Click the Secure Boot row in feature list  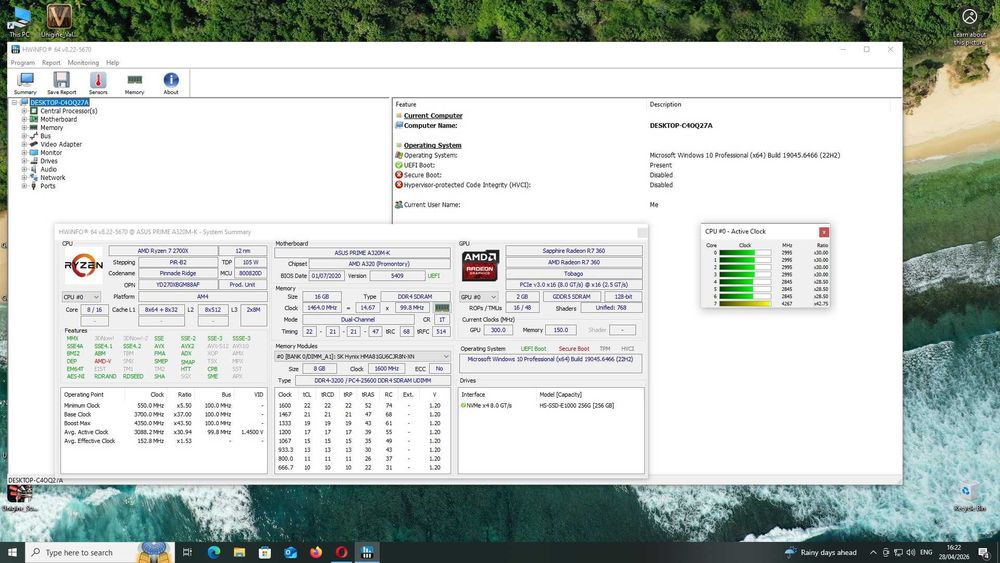pyautogui.click(x=645, y=175)
